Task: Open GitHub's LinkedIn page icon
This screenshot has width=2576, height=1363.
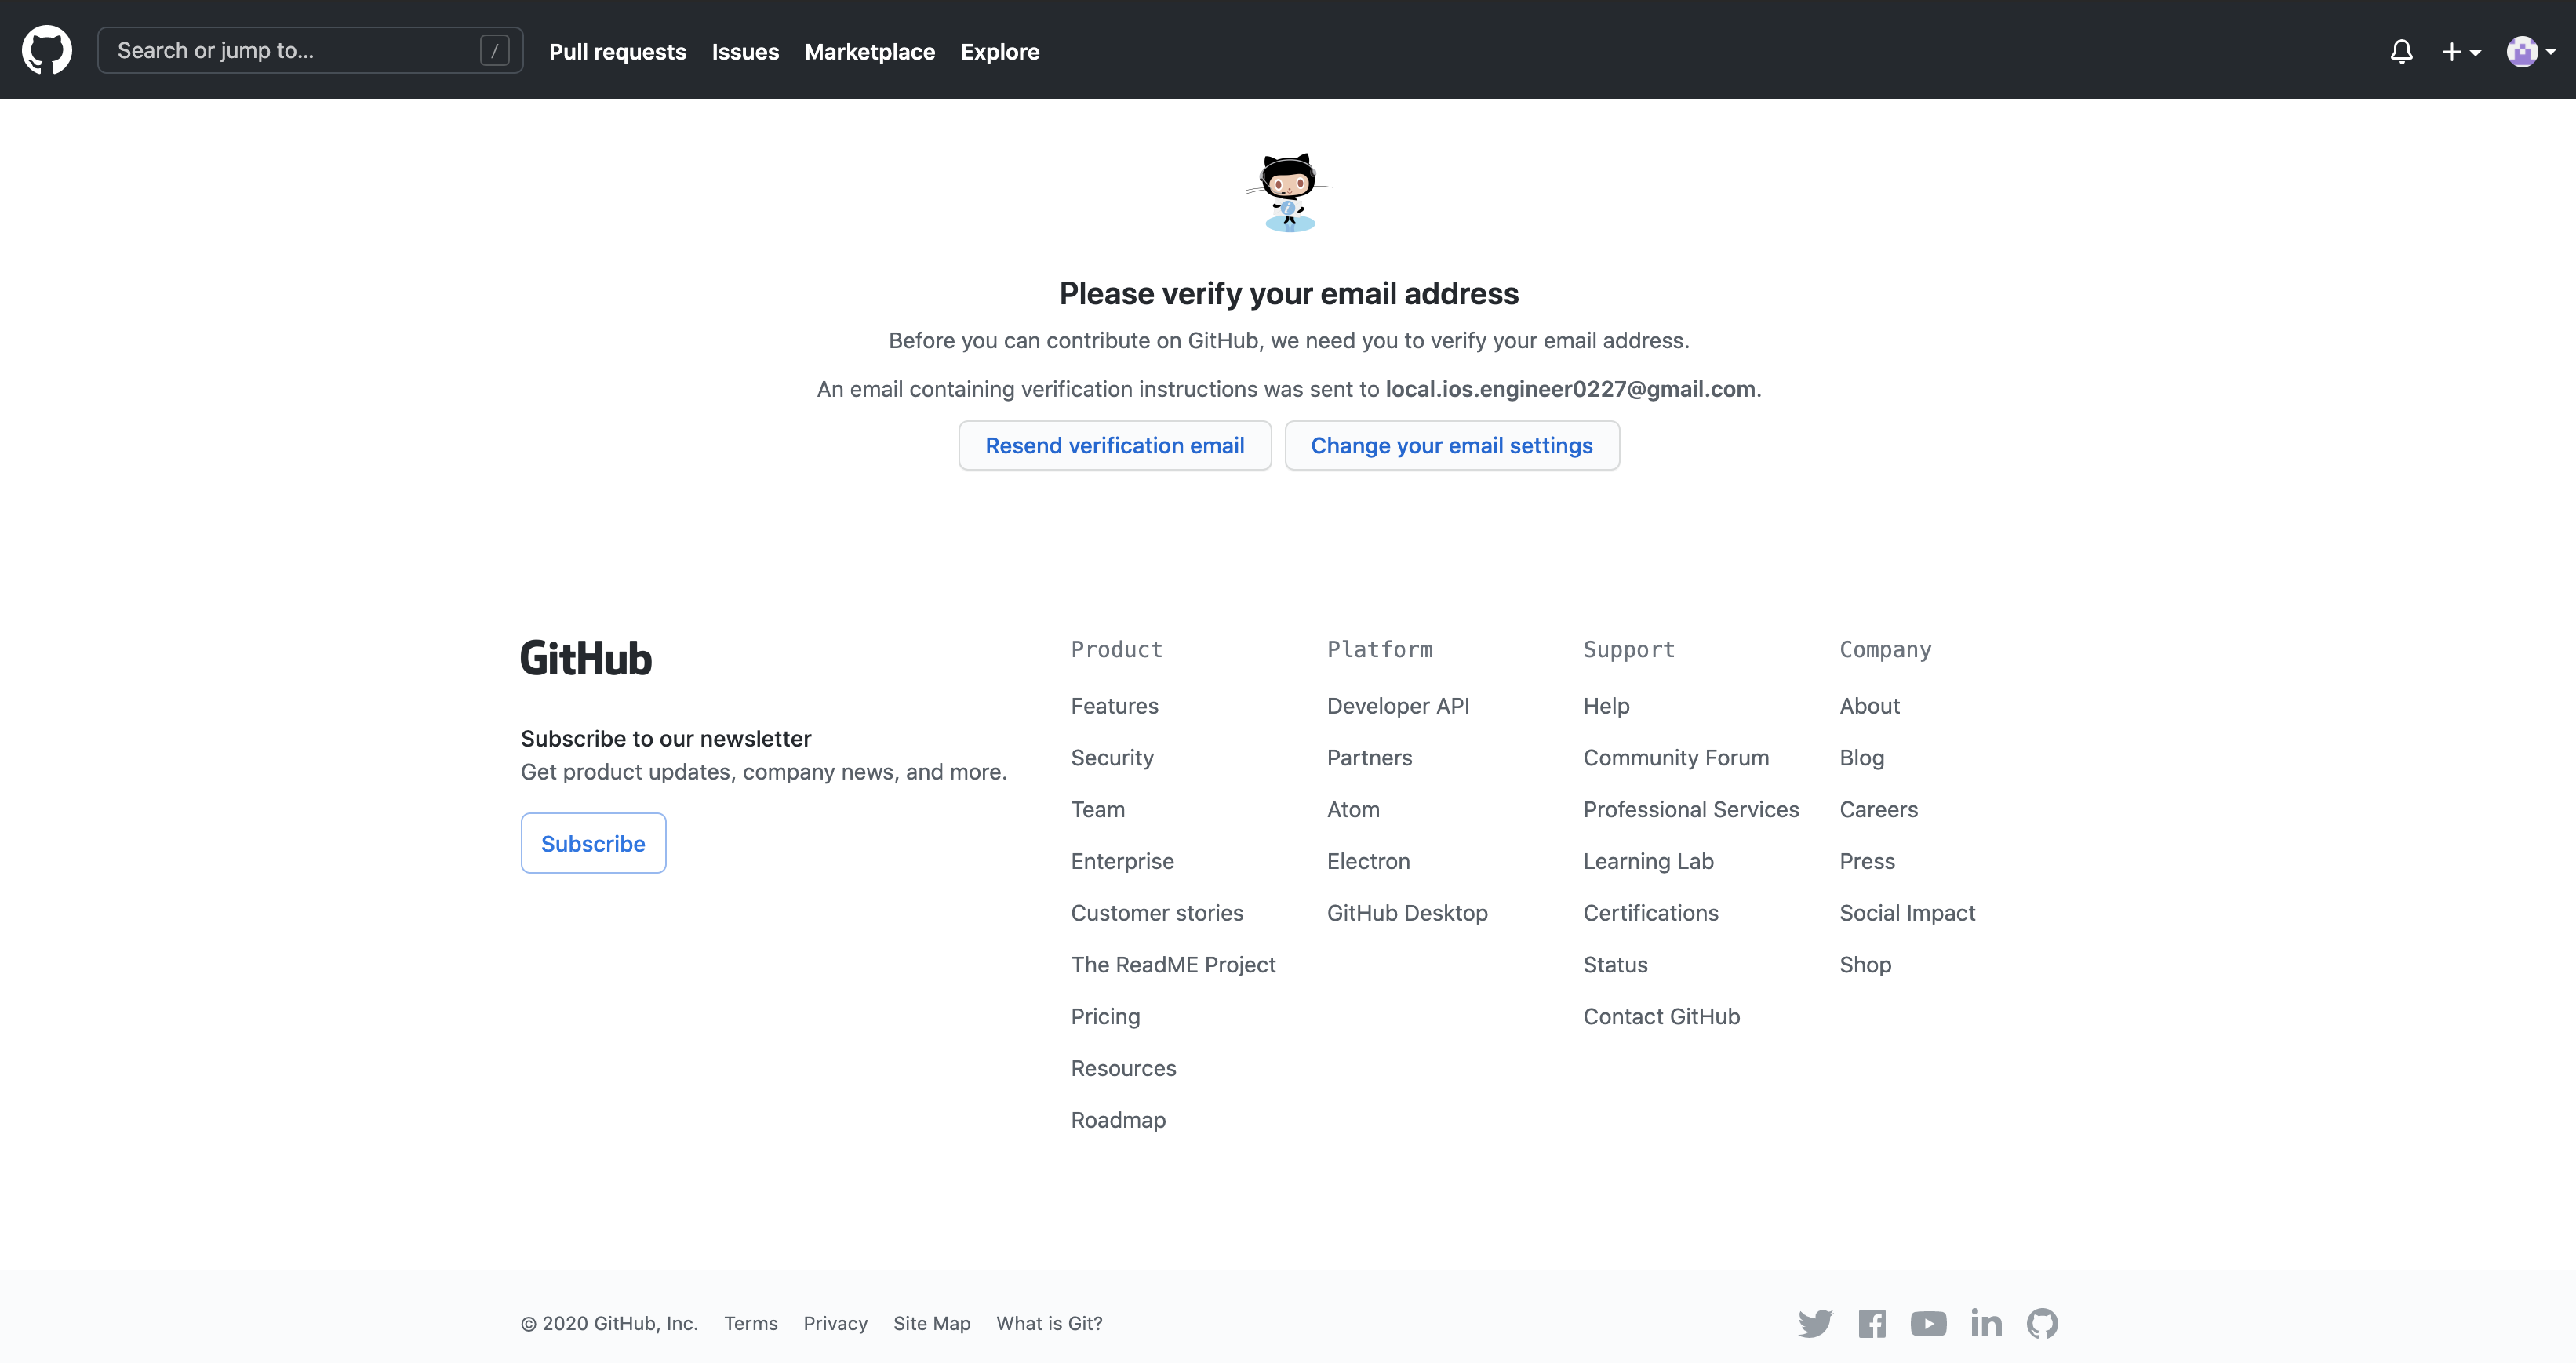Action: (1986, 1323)
